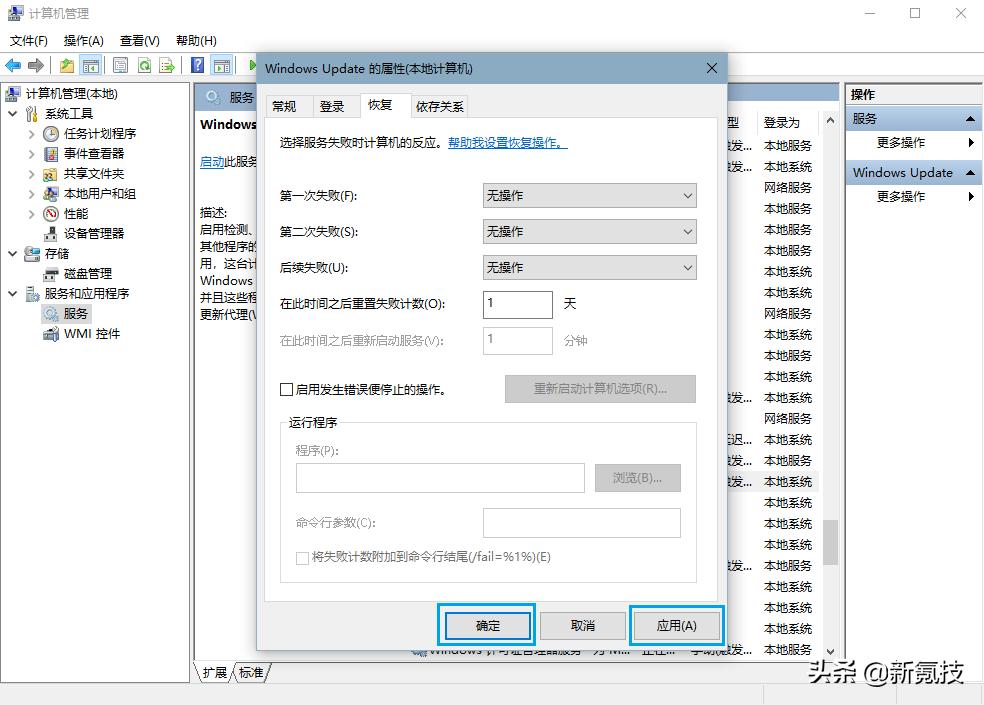Switch to the 依存关系 tab
The height and width of the screenshot is (705, 984).
[x=438, y=105]
